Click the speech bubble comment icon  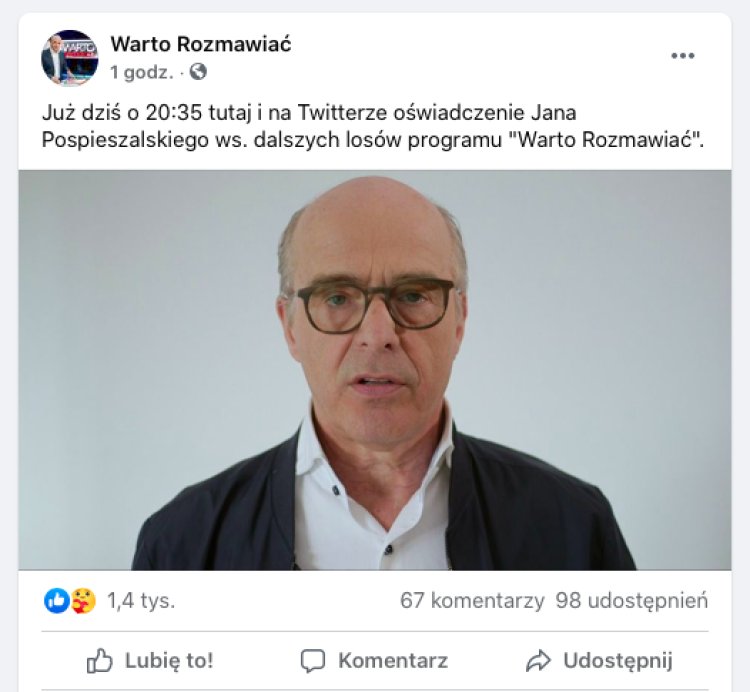pyautogui.click(x=313, y=661)
